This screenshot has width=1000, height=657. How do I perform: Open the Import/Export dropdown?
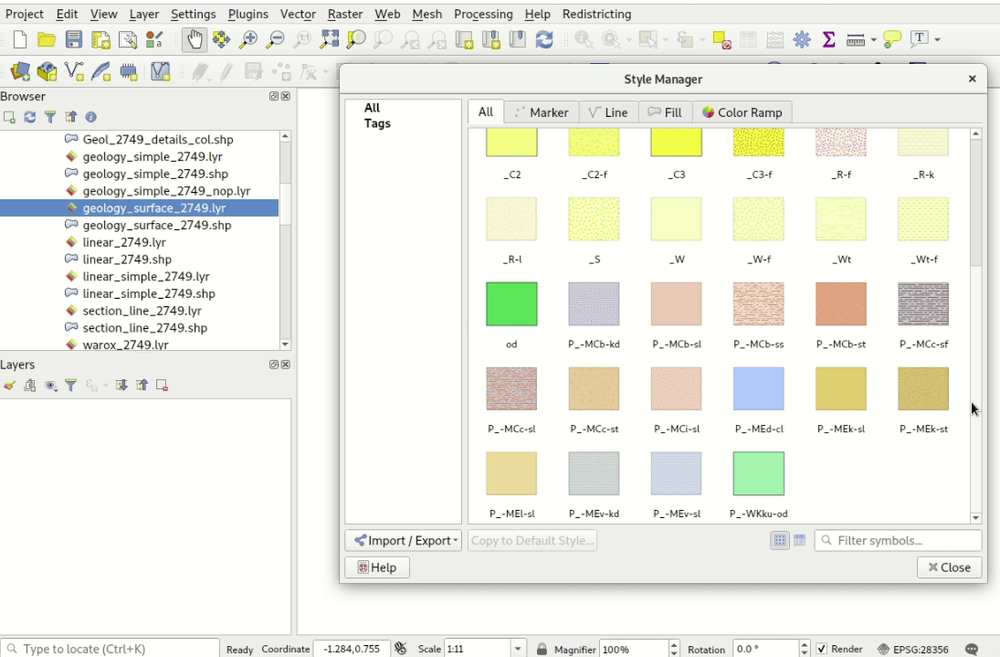coord(403,540)
